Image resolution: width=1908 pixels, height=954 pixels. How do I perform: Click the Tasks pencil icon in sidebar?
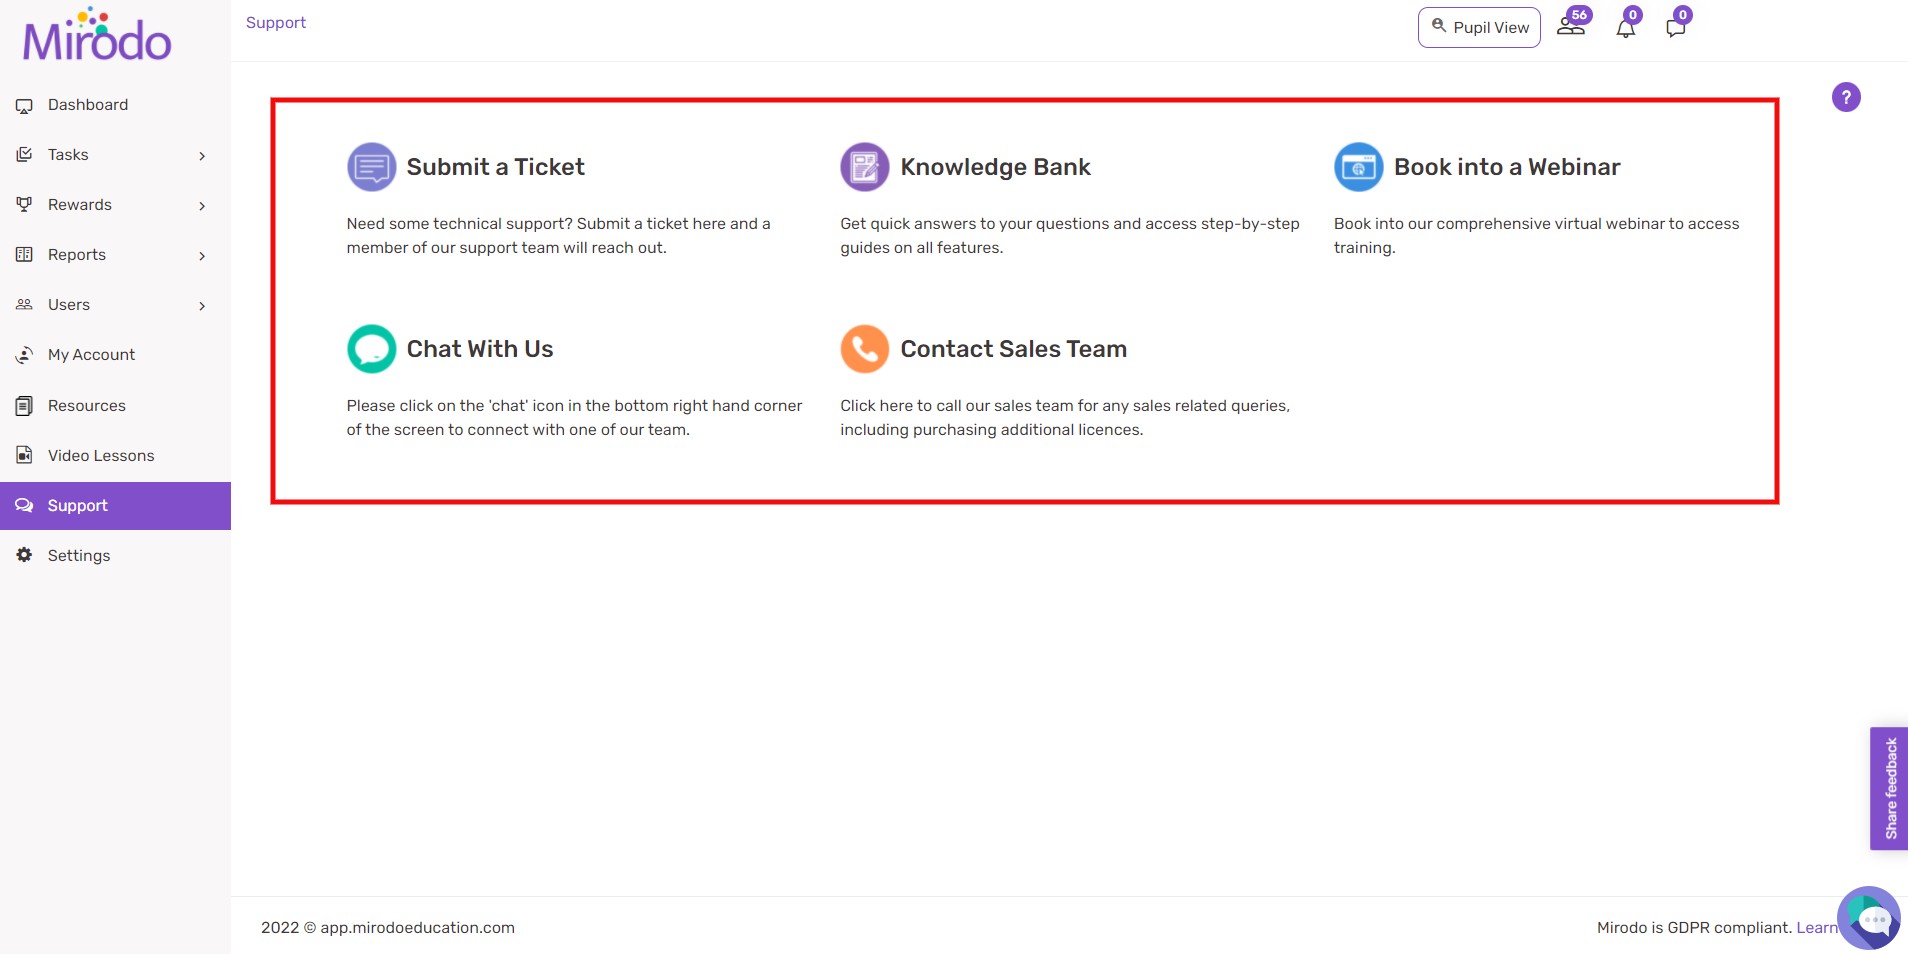(24, 155)
